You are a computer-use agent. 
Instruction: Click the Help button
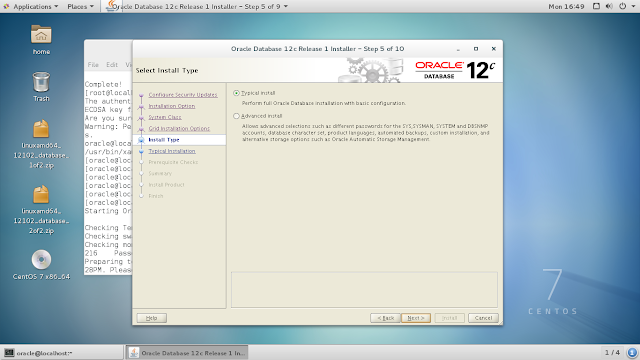coord(151,318)
